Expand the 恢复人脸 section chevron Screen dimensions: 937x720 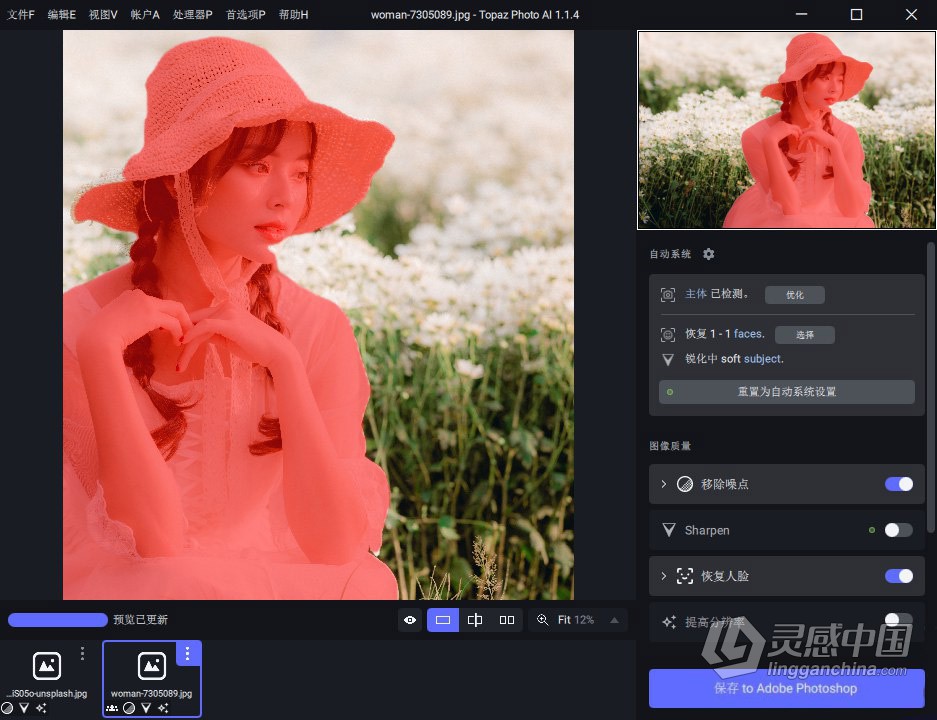coord(663,576)
